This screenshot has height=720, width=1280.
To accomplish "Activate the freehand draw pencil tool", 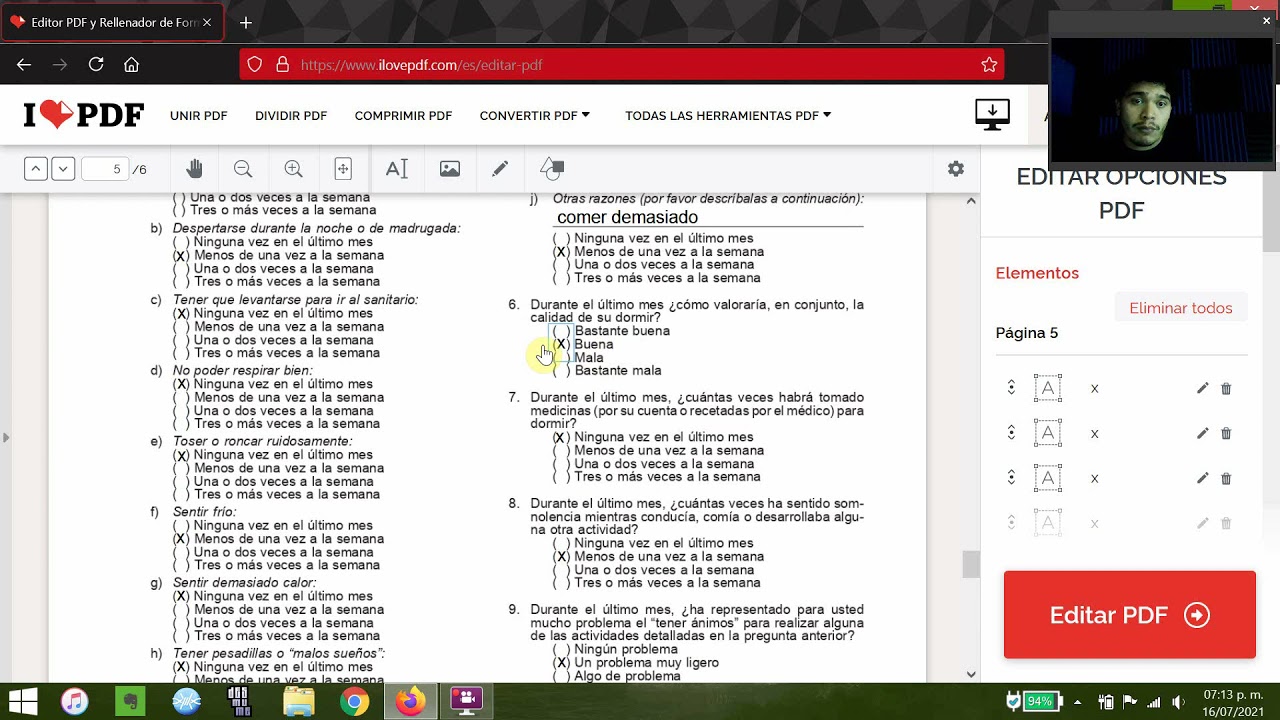I will tap(500, 169).
